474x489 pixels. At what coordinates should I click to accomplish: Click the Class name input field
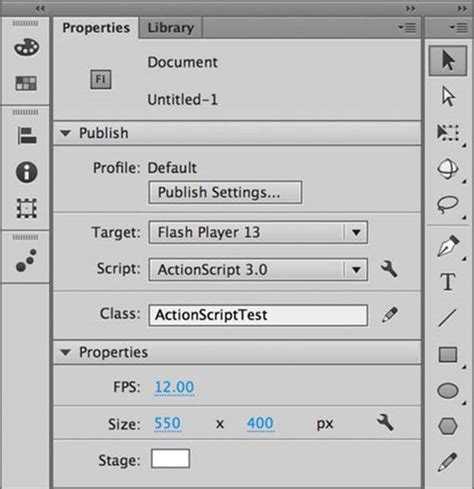tap(258, 315)
